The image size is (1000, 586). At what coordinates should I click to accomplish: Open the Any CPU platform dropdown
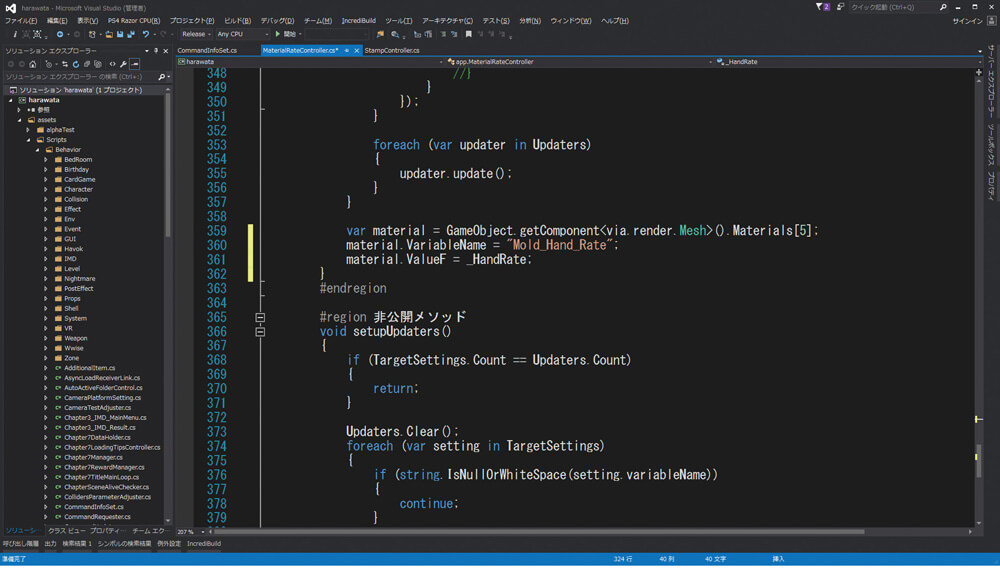click(242, 34)
